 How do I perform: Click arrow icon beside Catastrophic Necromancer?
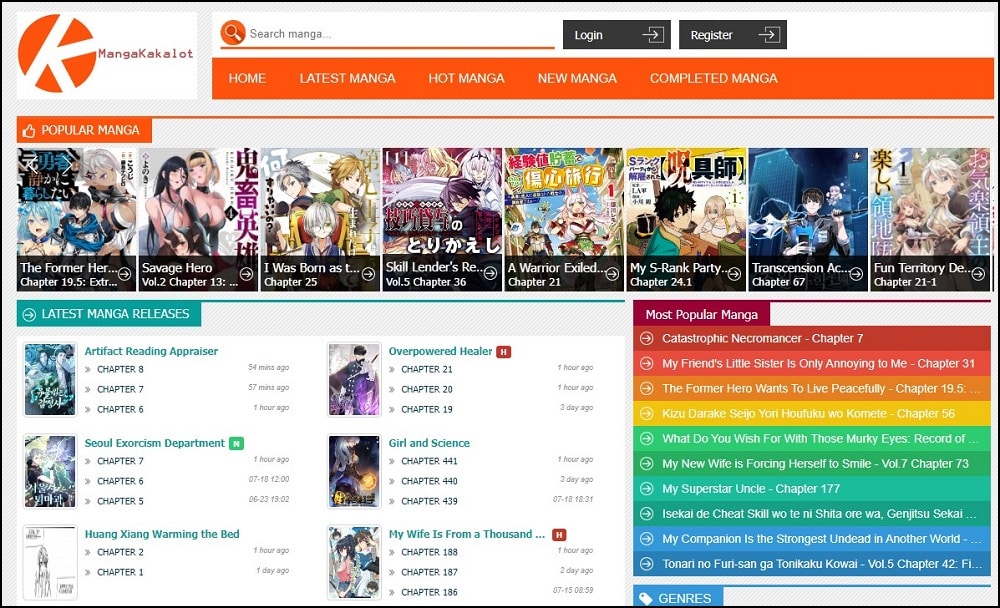(647, 338)
